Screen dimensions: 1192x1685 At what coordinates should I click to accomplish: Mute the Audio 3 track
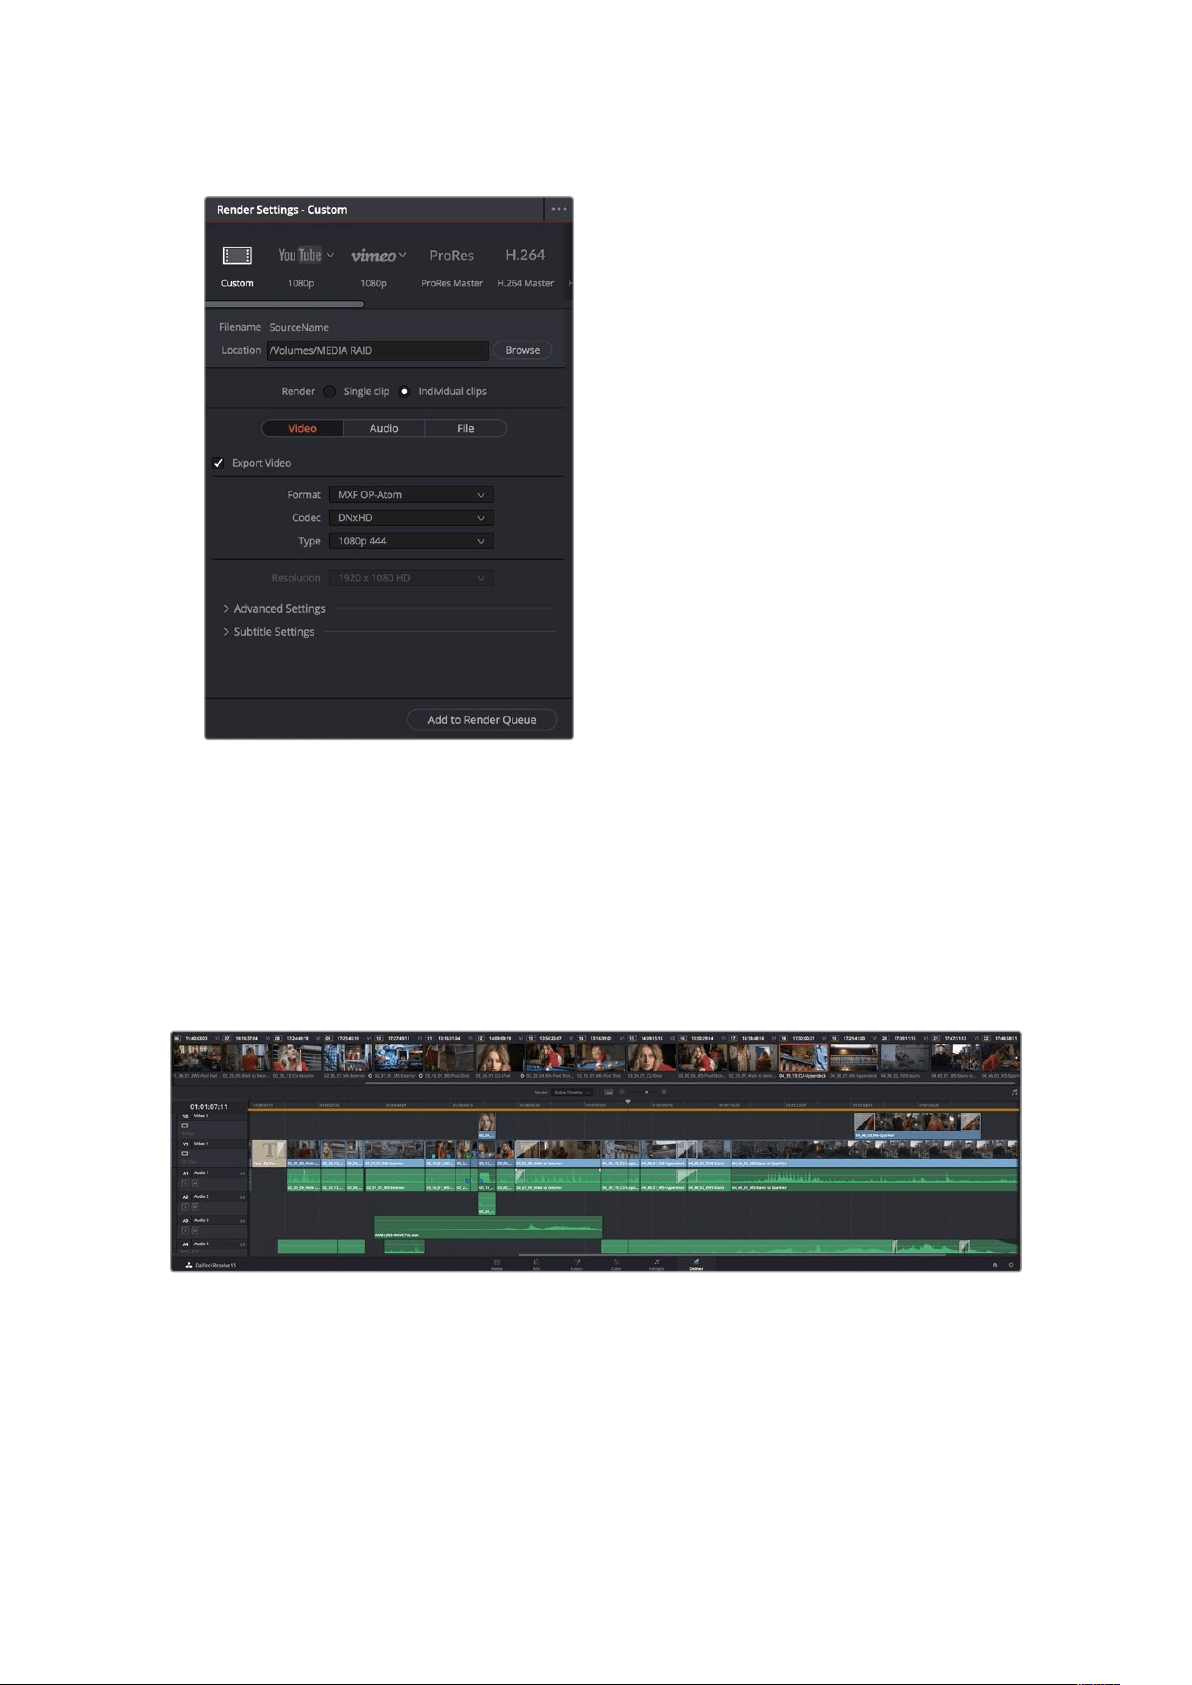(x=195, y=1231)
